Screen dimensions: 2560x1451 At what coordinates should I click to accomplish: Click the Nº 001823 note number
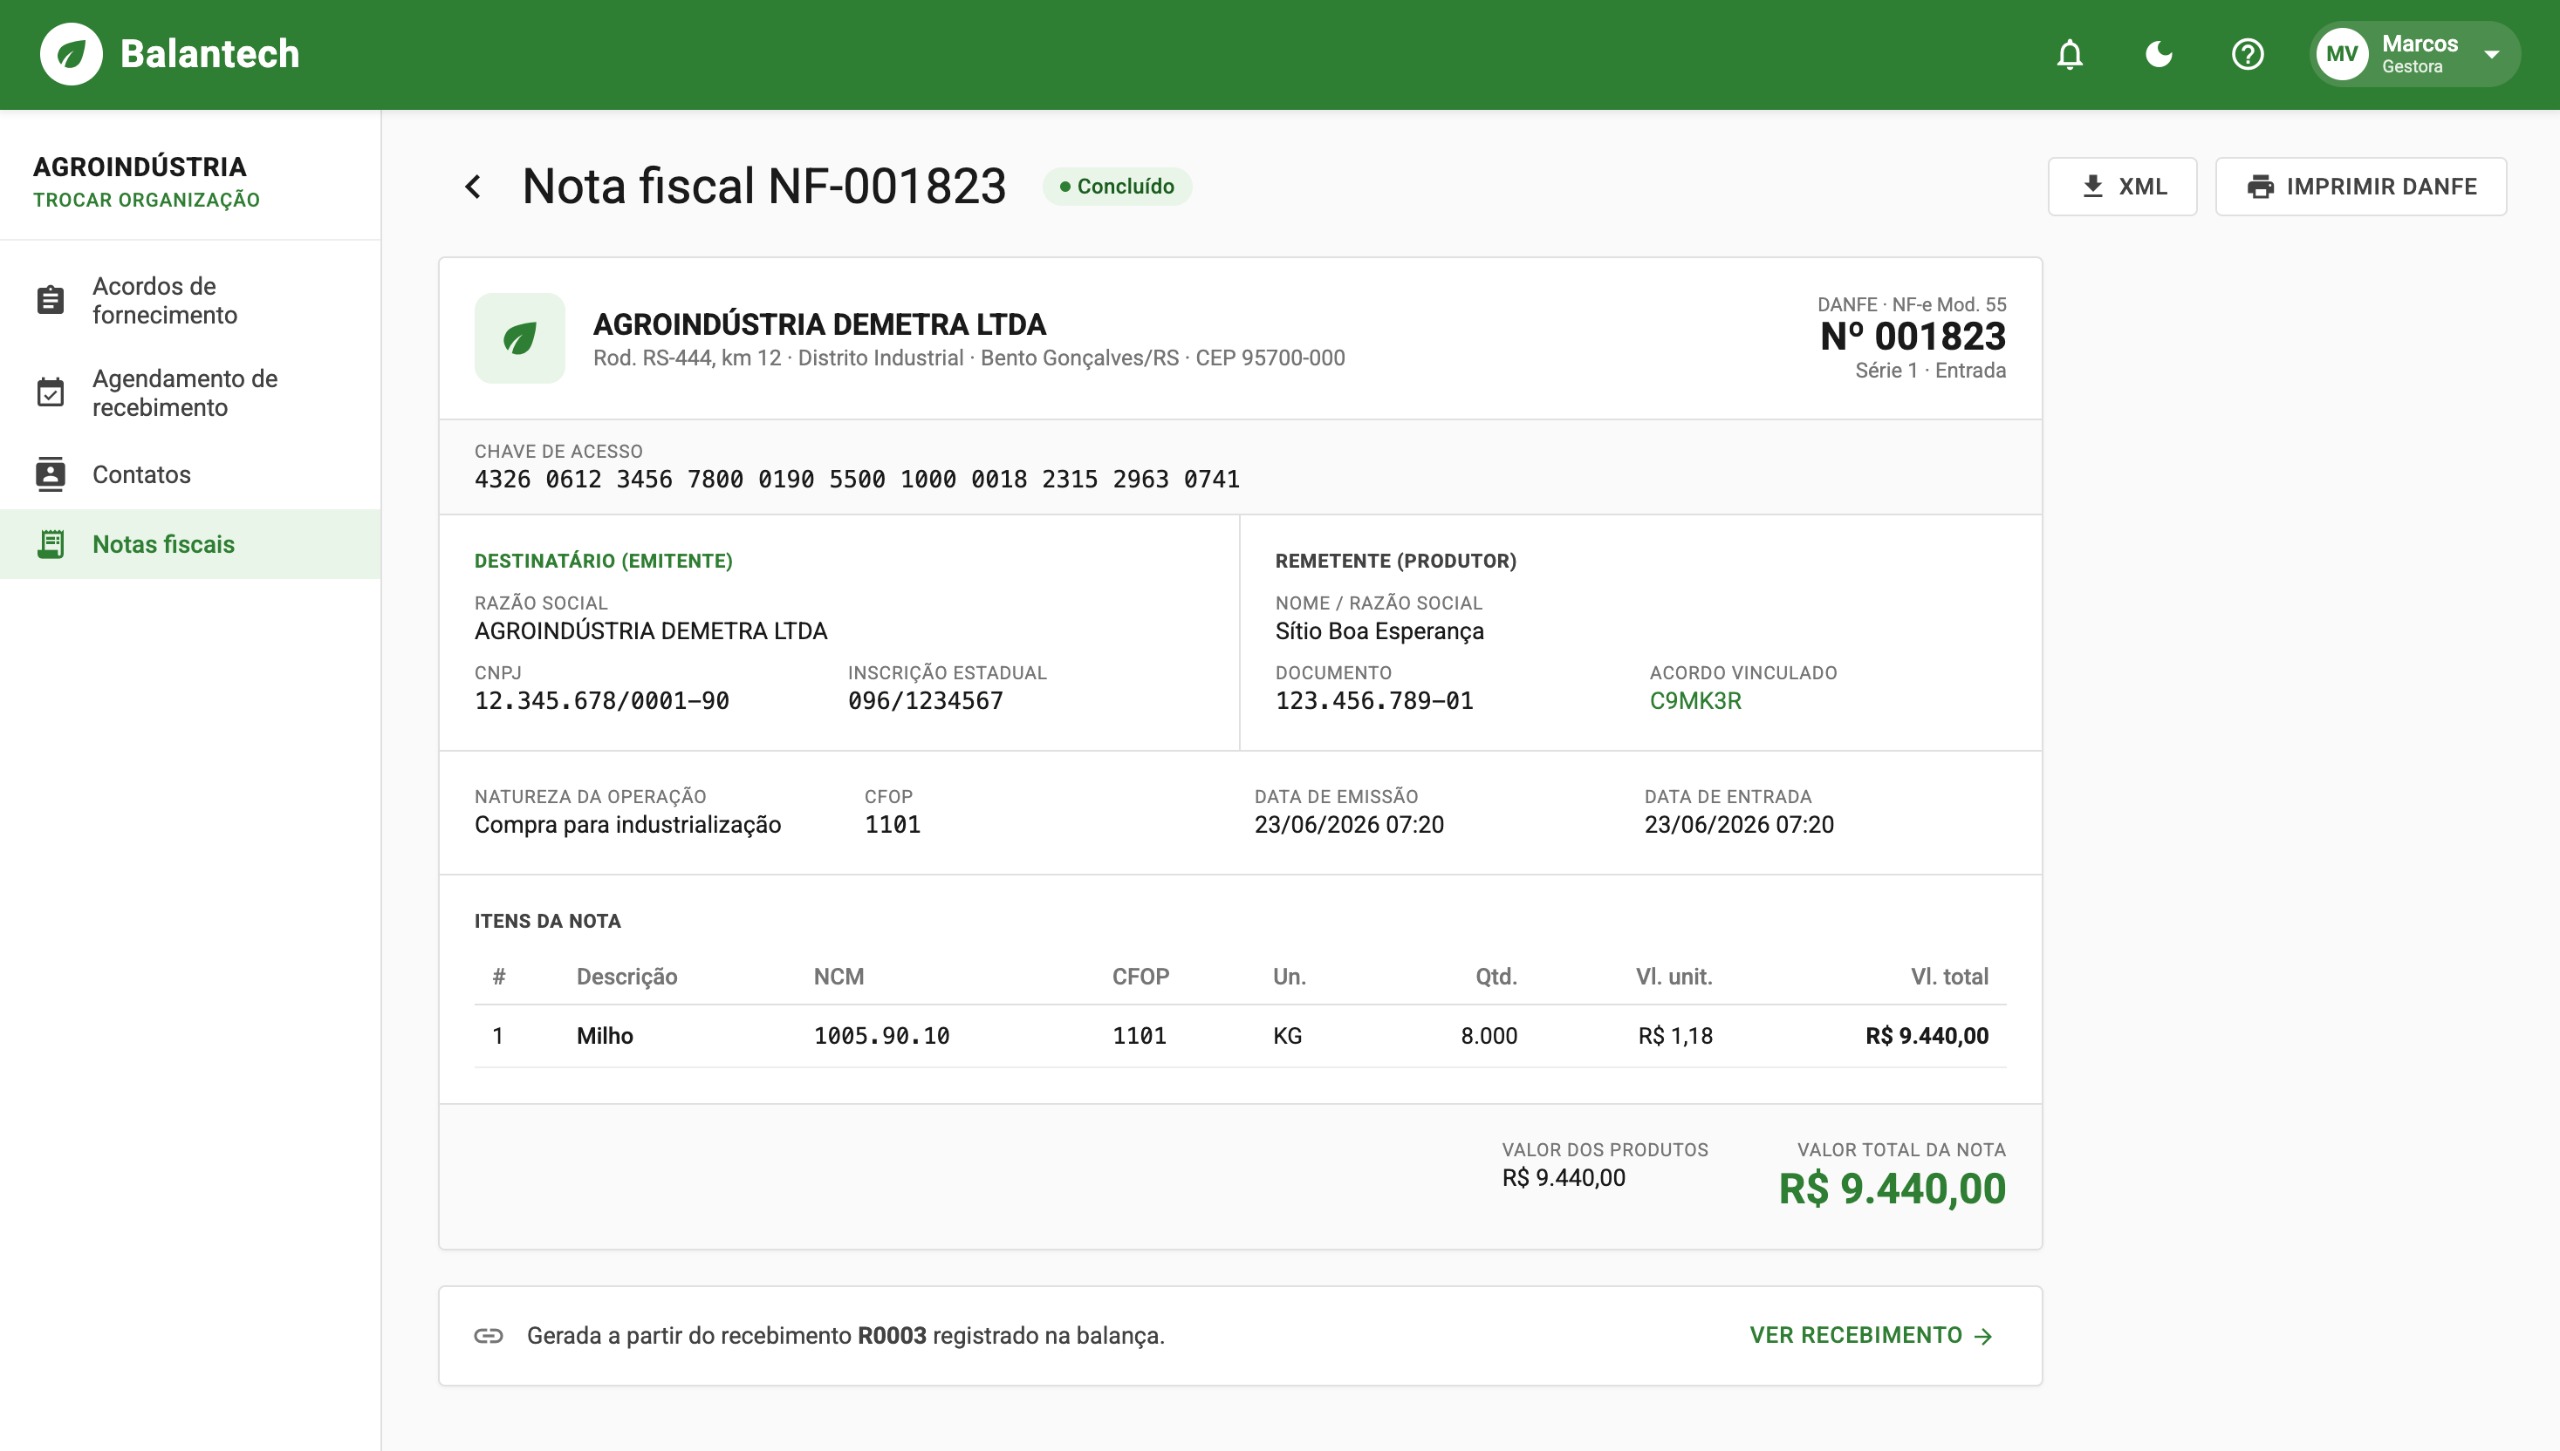tap(1913, 337)
